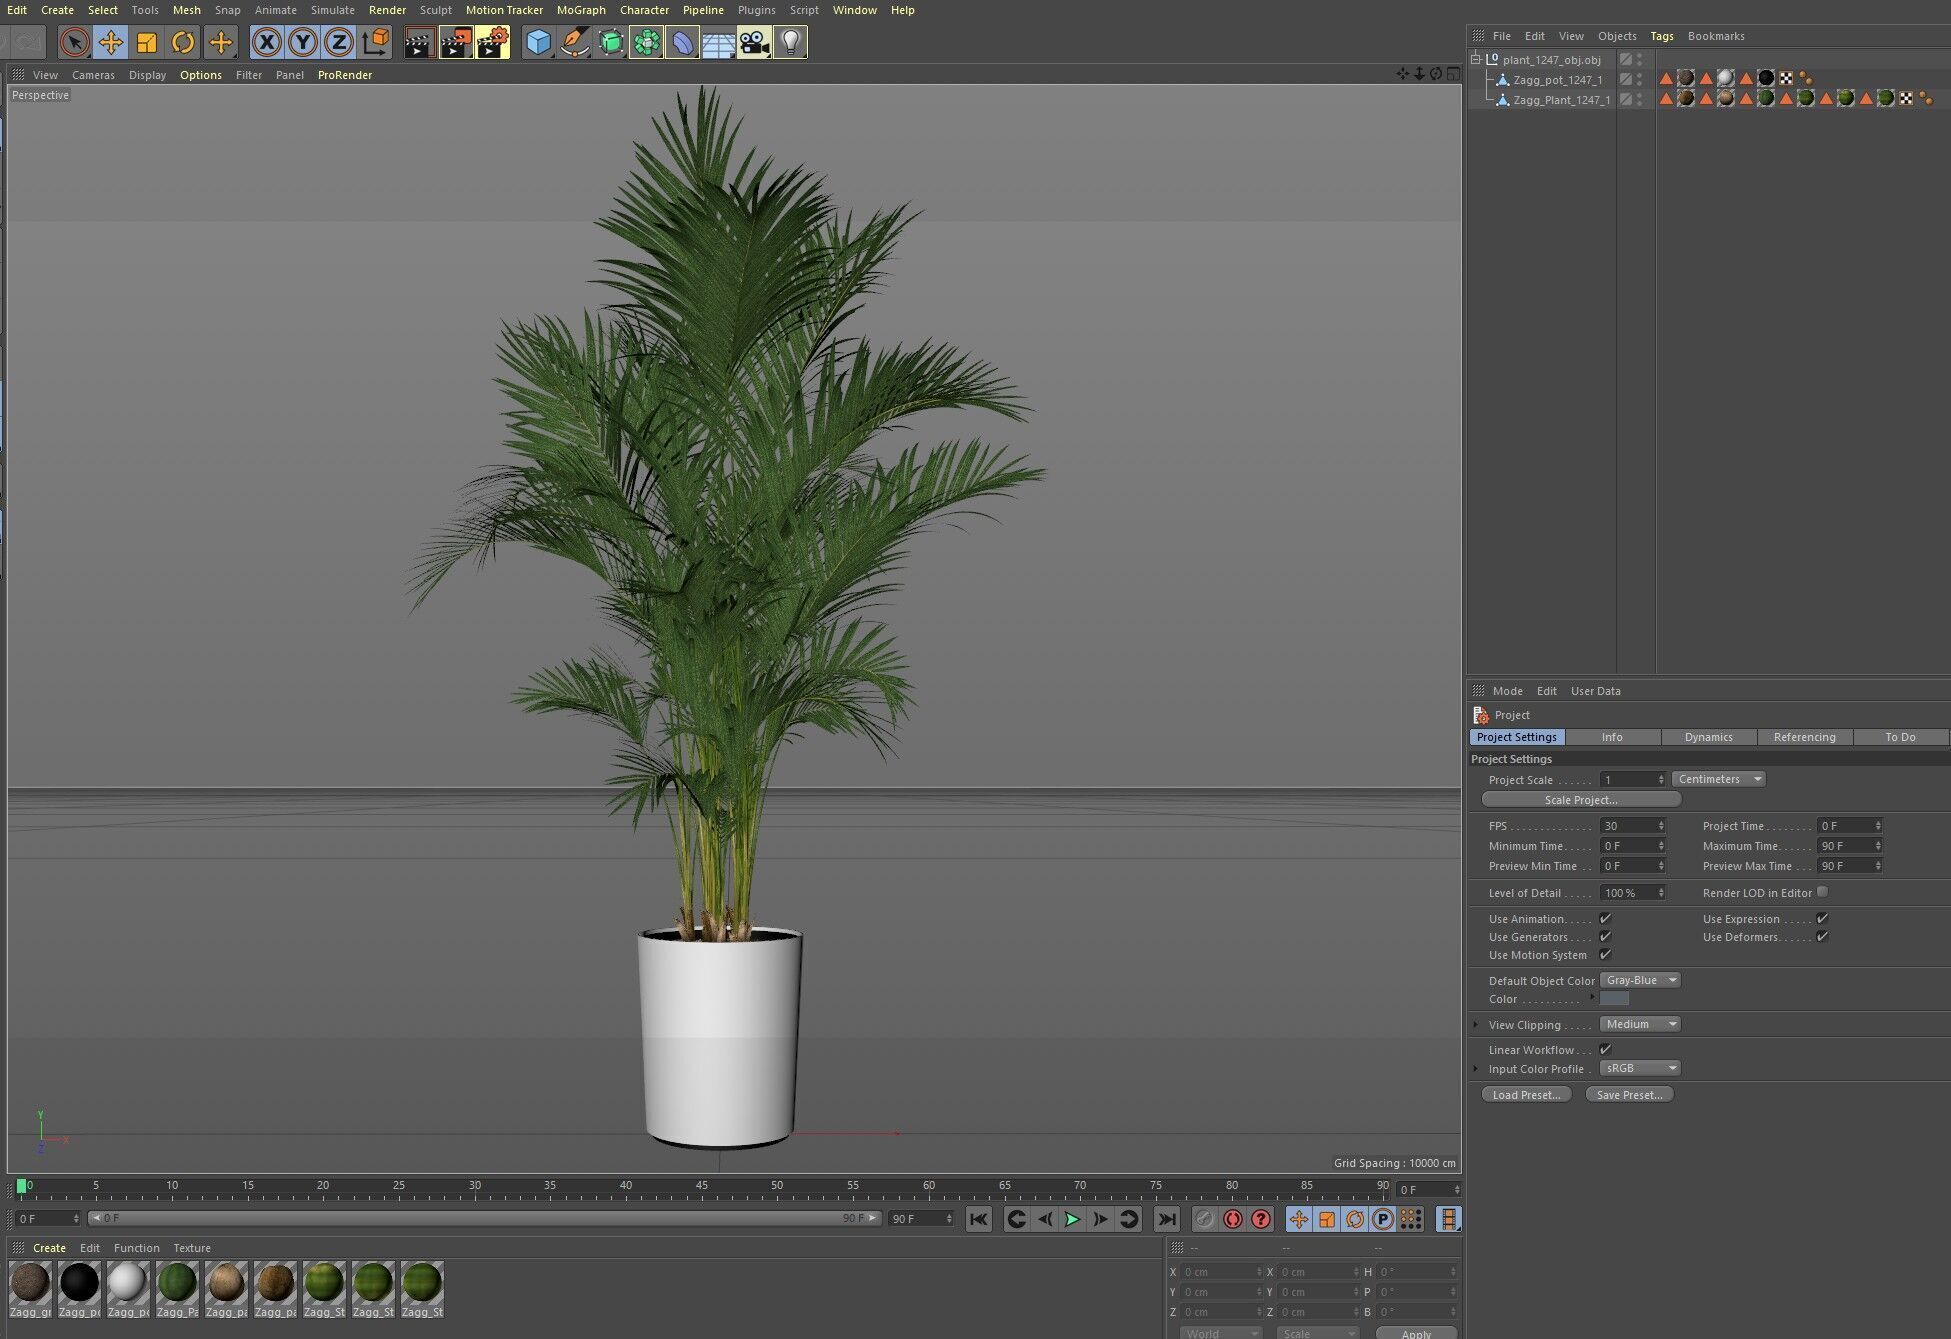The image size is (1951, 1339).
Task: Click the Load Preset... button
Action: (1526, 1095)
